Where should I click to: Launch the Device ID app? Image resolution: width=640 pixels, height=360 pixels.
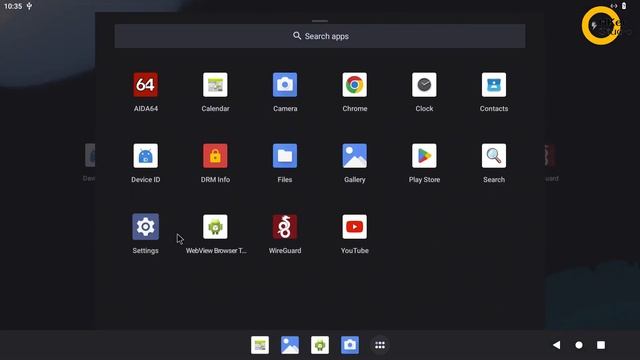pos(146,156)
